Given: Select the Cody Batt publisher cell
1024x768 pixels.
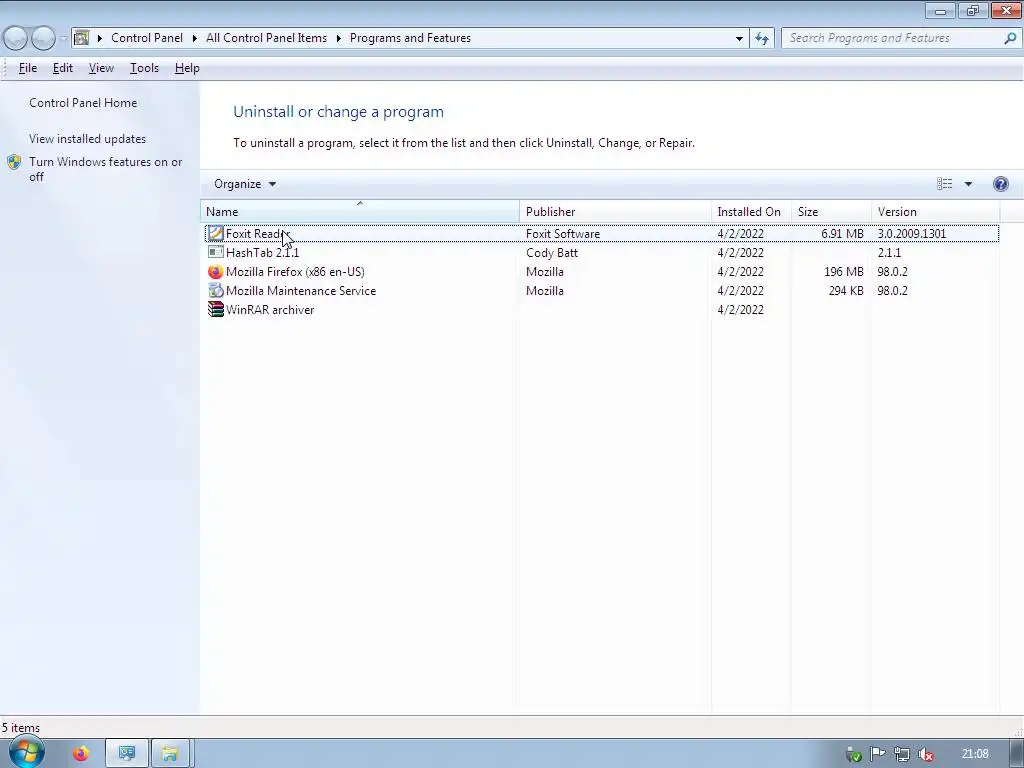Looking at the screenshot, I should [x=552, y=253].
